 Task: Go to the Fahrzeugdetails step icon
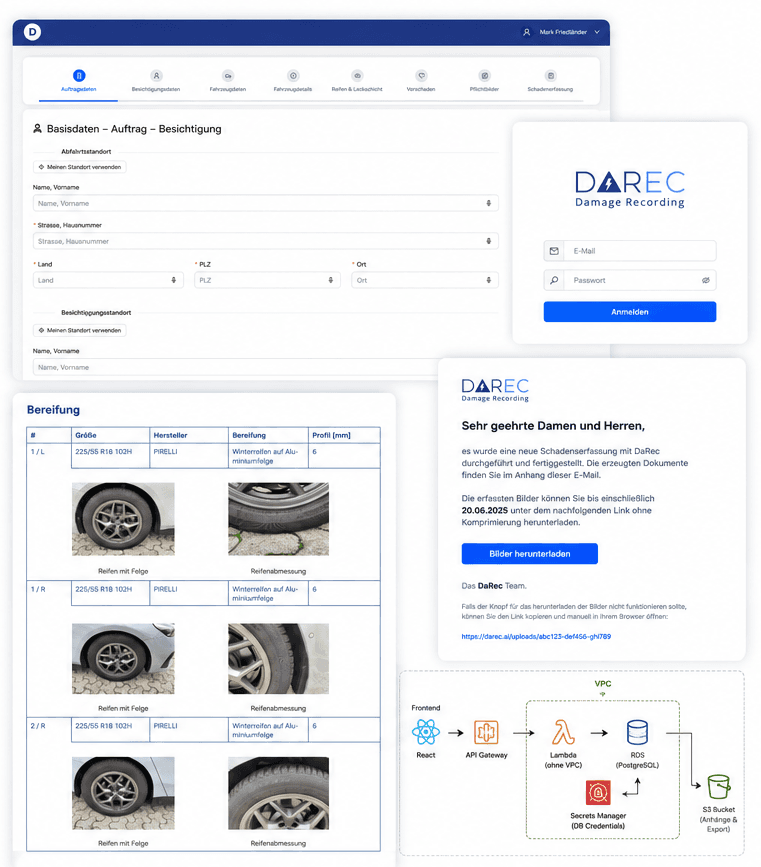click(x=293, y=76)
